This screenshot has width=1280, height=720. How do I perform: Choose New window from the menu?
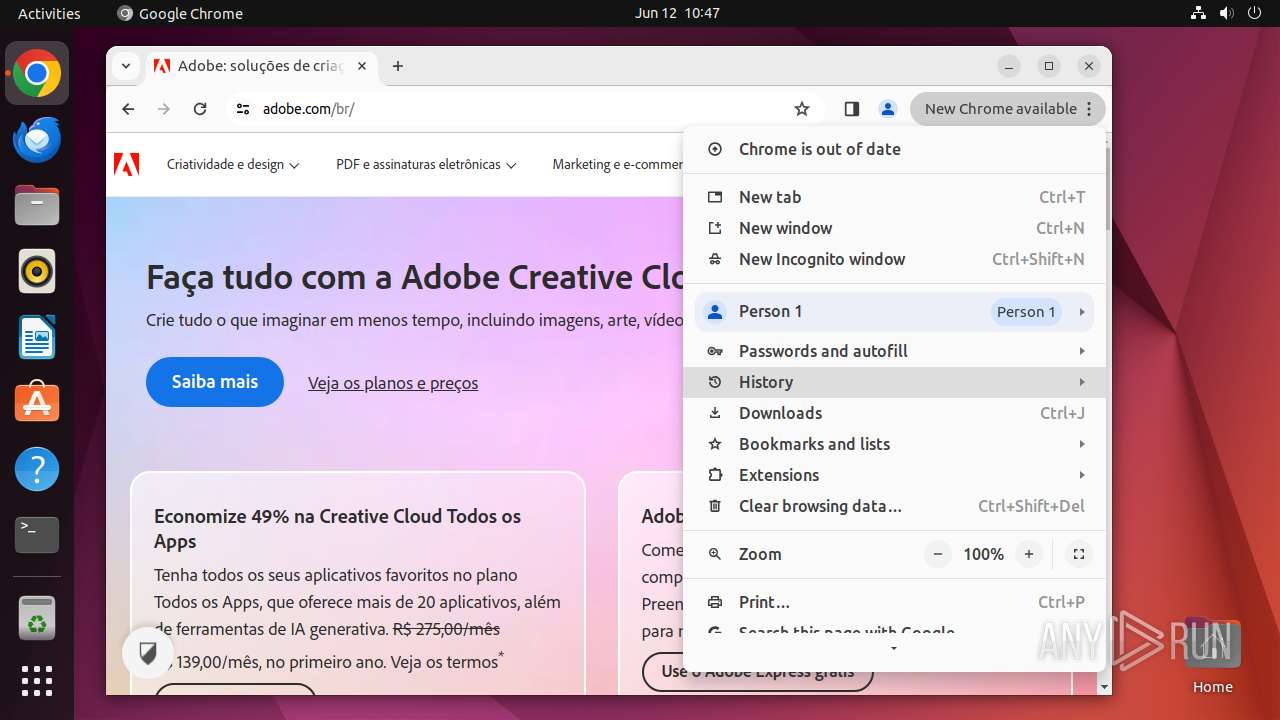[893, 228]
